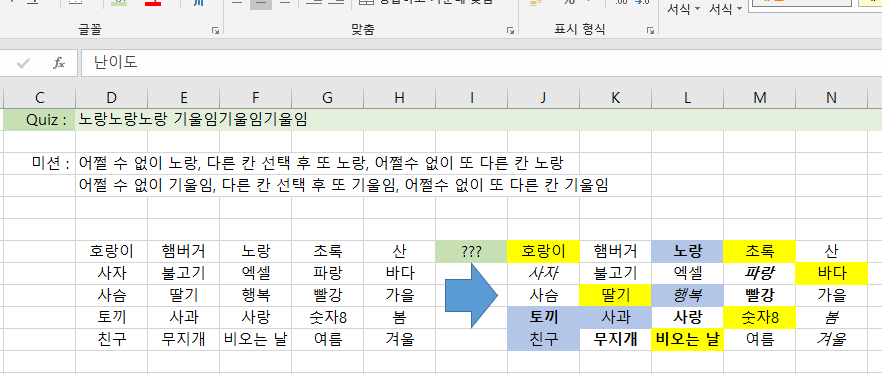The width and height of the screenshot is (882, 374).
Task: Select yellow '비오는 날' cell in column L
Action: [x=687, y=339]
